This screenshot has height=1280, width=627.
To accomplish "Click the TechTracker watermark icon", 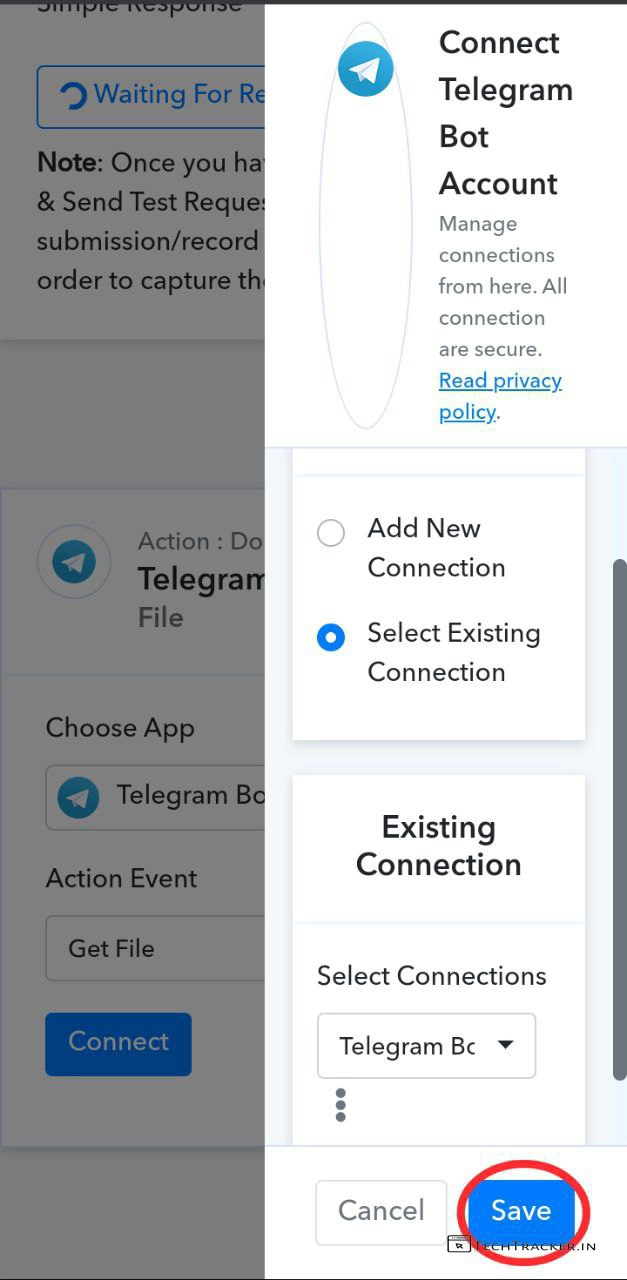I will 459,1244.
